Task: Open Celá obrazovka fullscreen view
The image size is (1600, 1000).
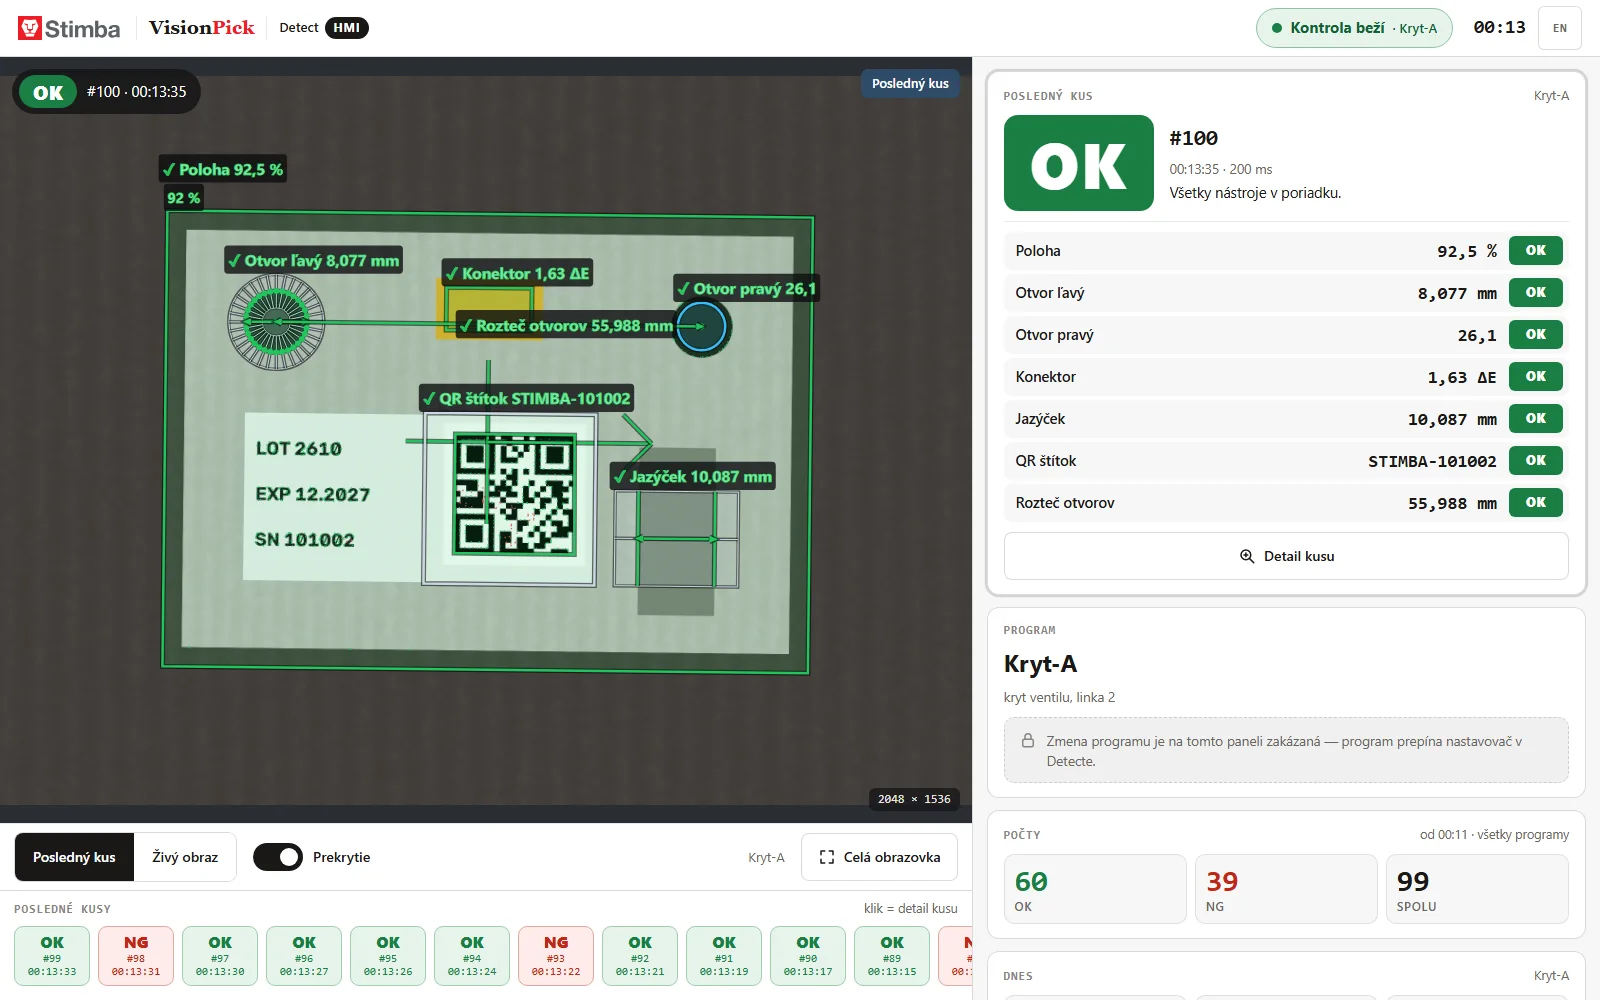Action: [879, 857]
